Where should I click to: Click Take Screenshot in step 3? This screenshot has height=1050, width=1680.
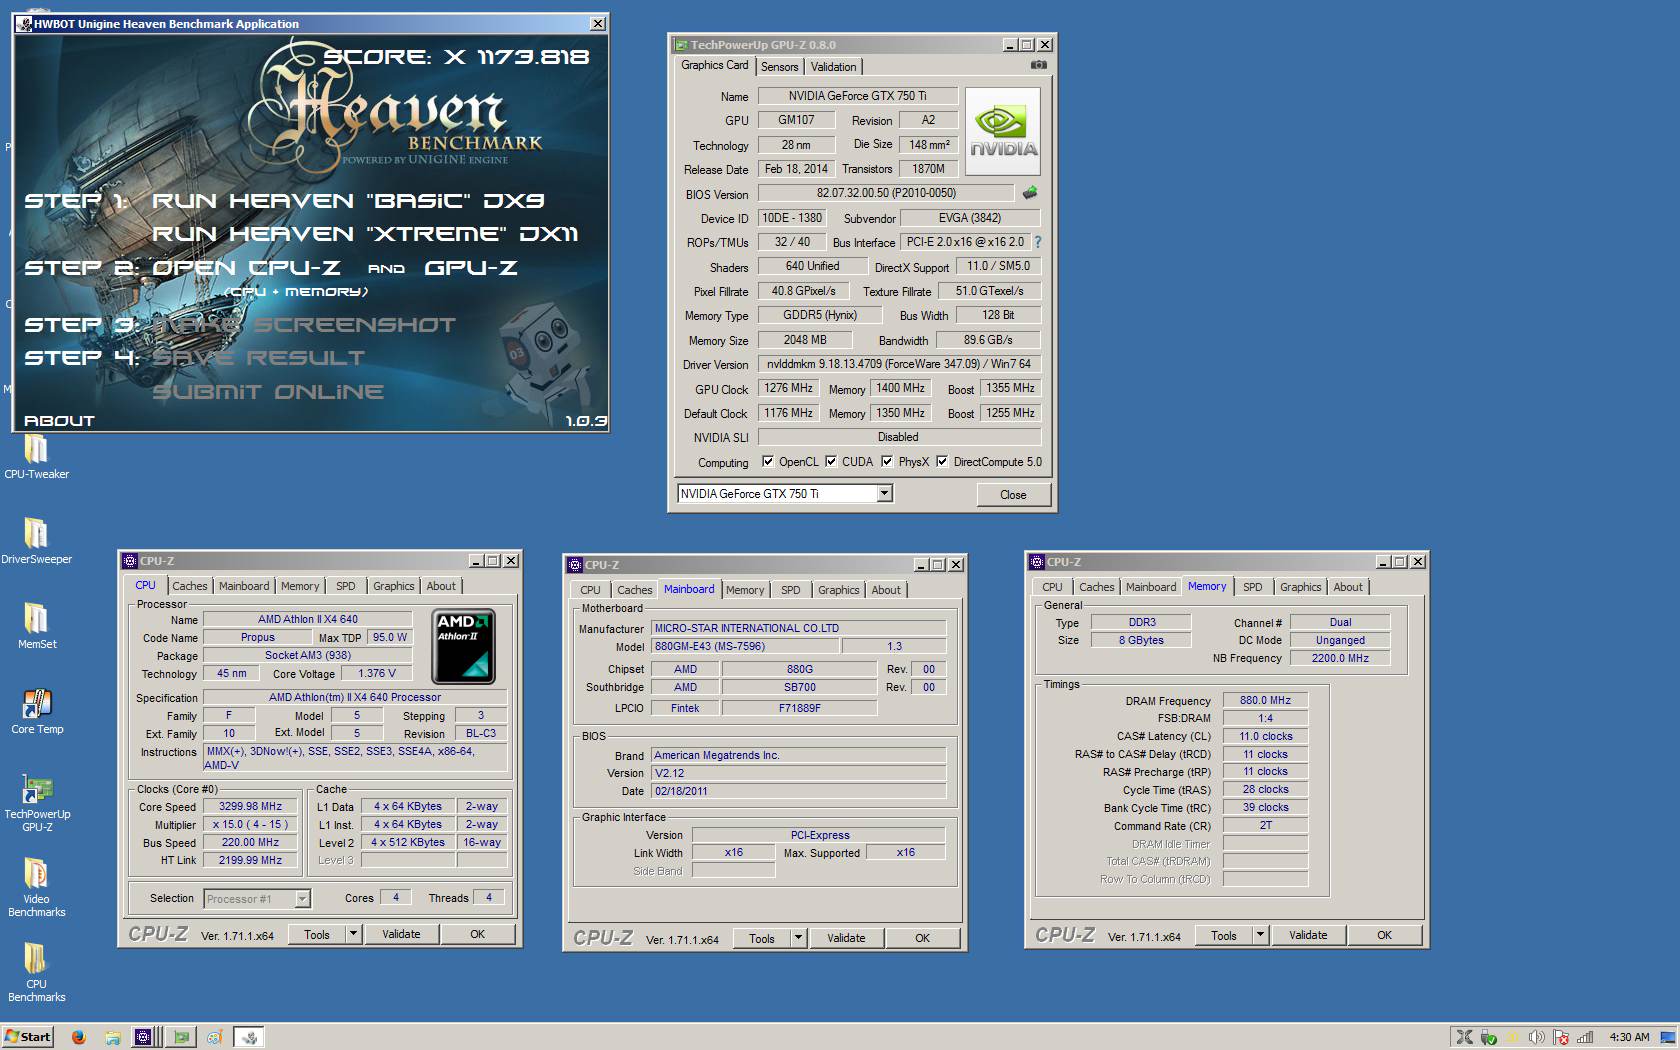click(304, 325)
